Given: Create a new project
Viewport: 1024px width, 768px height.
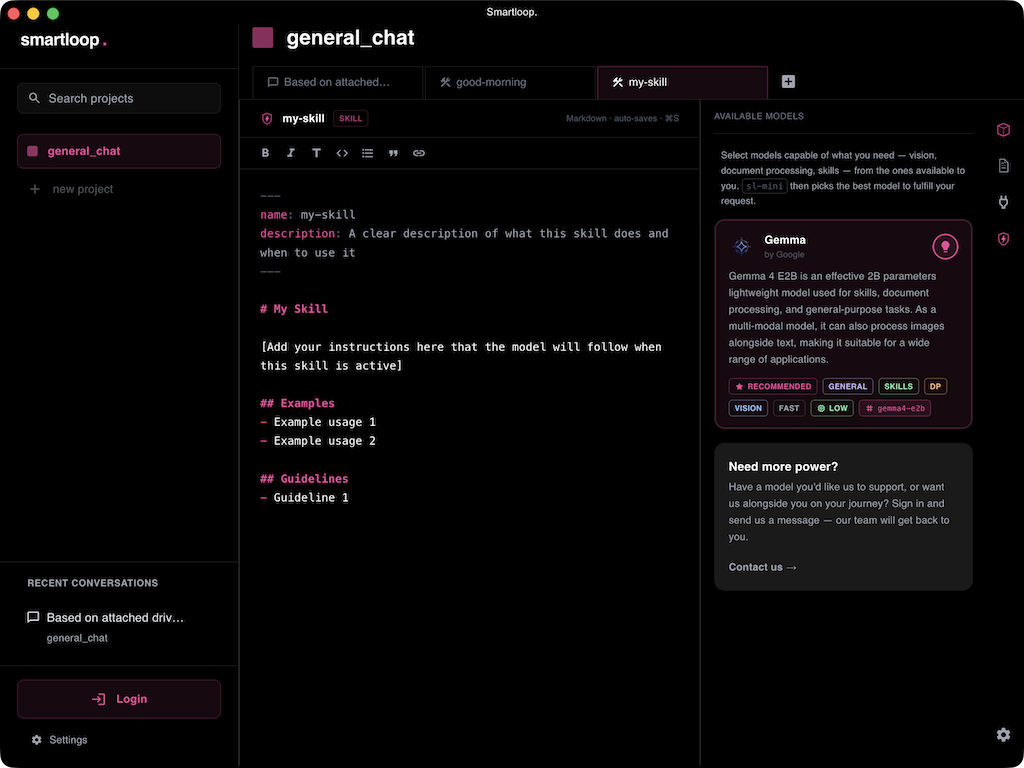Looking at the screenshot, I should 72,189.
